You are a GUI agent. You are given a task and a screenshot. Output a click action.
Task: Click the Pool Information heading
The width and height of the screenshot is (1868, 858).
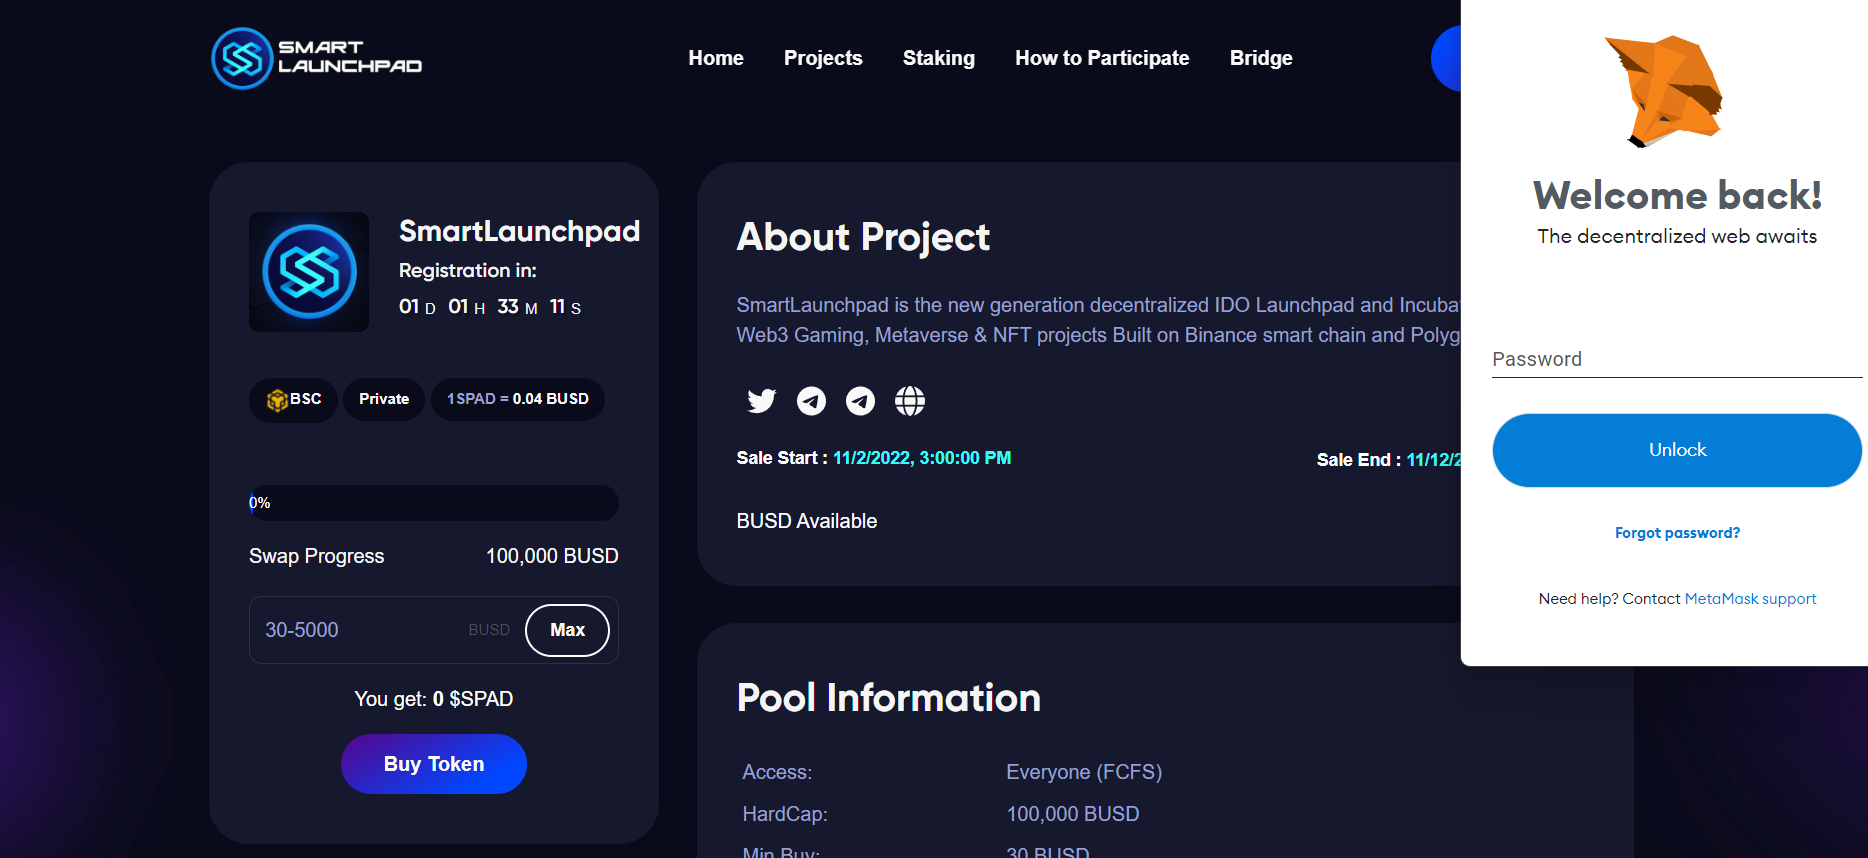coord(889,698)
